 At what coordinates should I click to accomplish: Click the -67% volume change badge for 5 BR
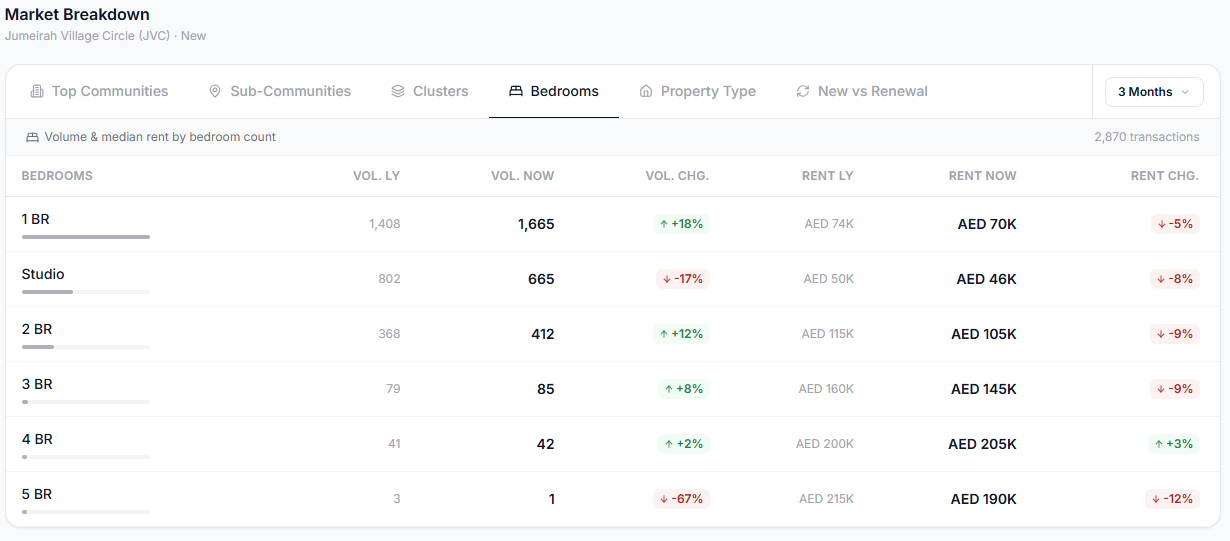pyautogui.click(x=681, y=499)
